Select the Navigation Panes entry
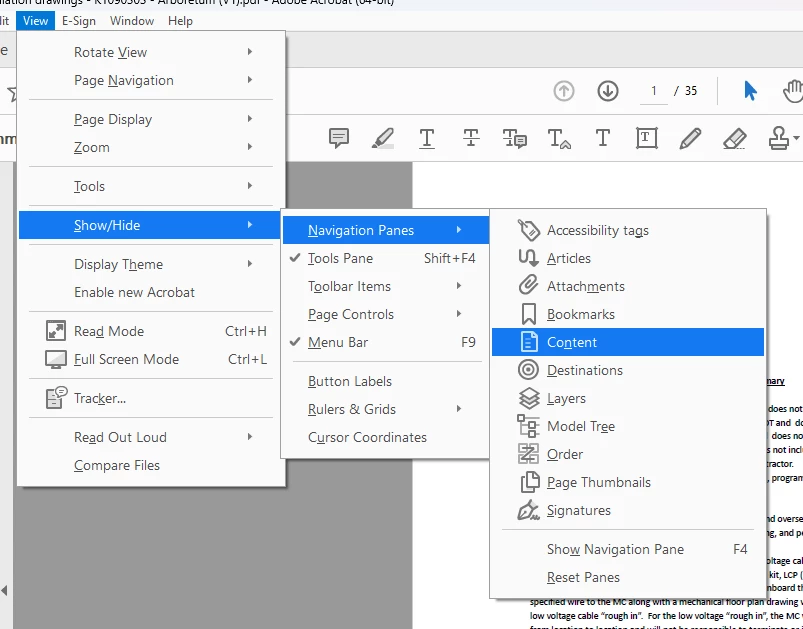This screenshot has width=803, height=629. pos(386,230)
